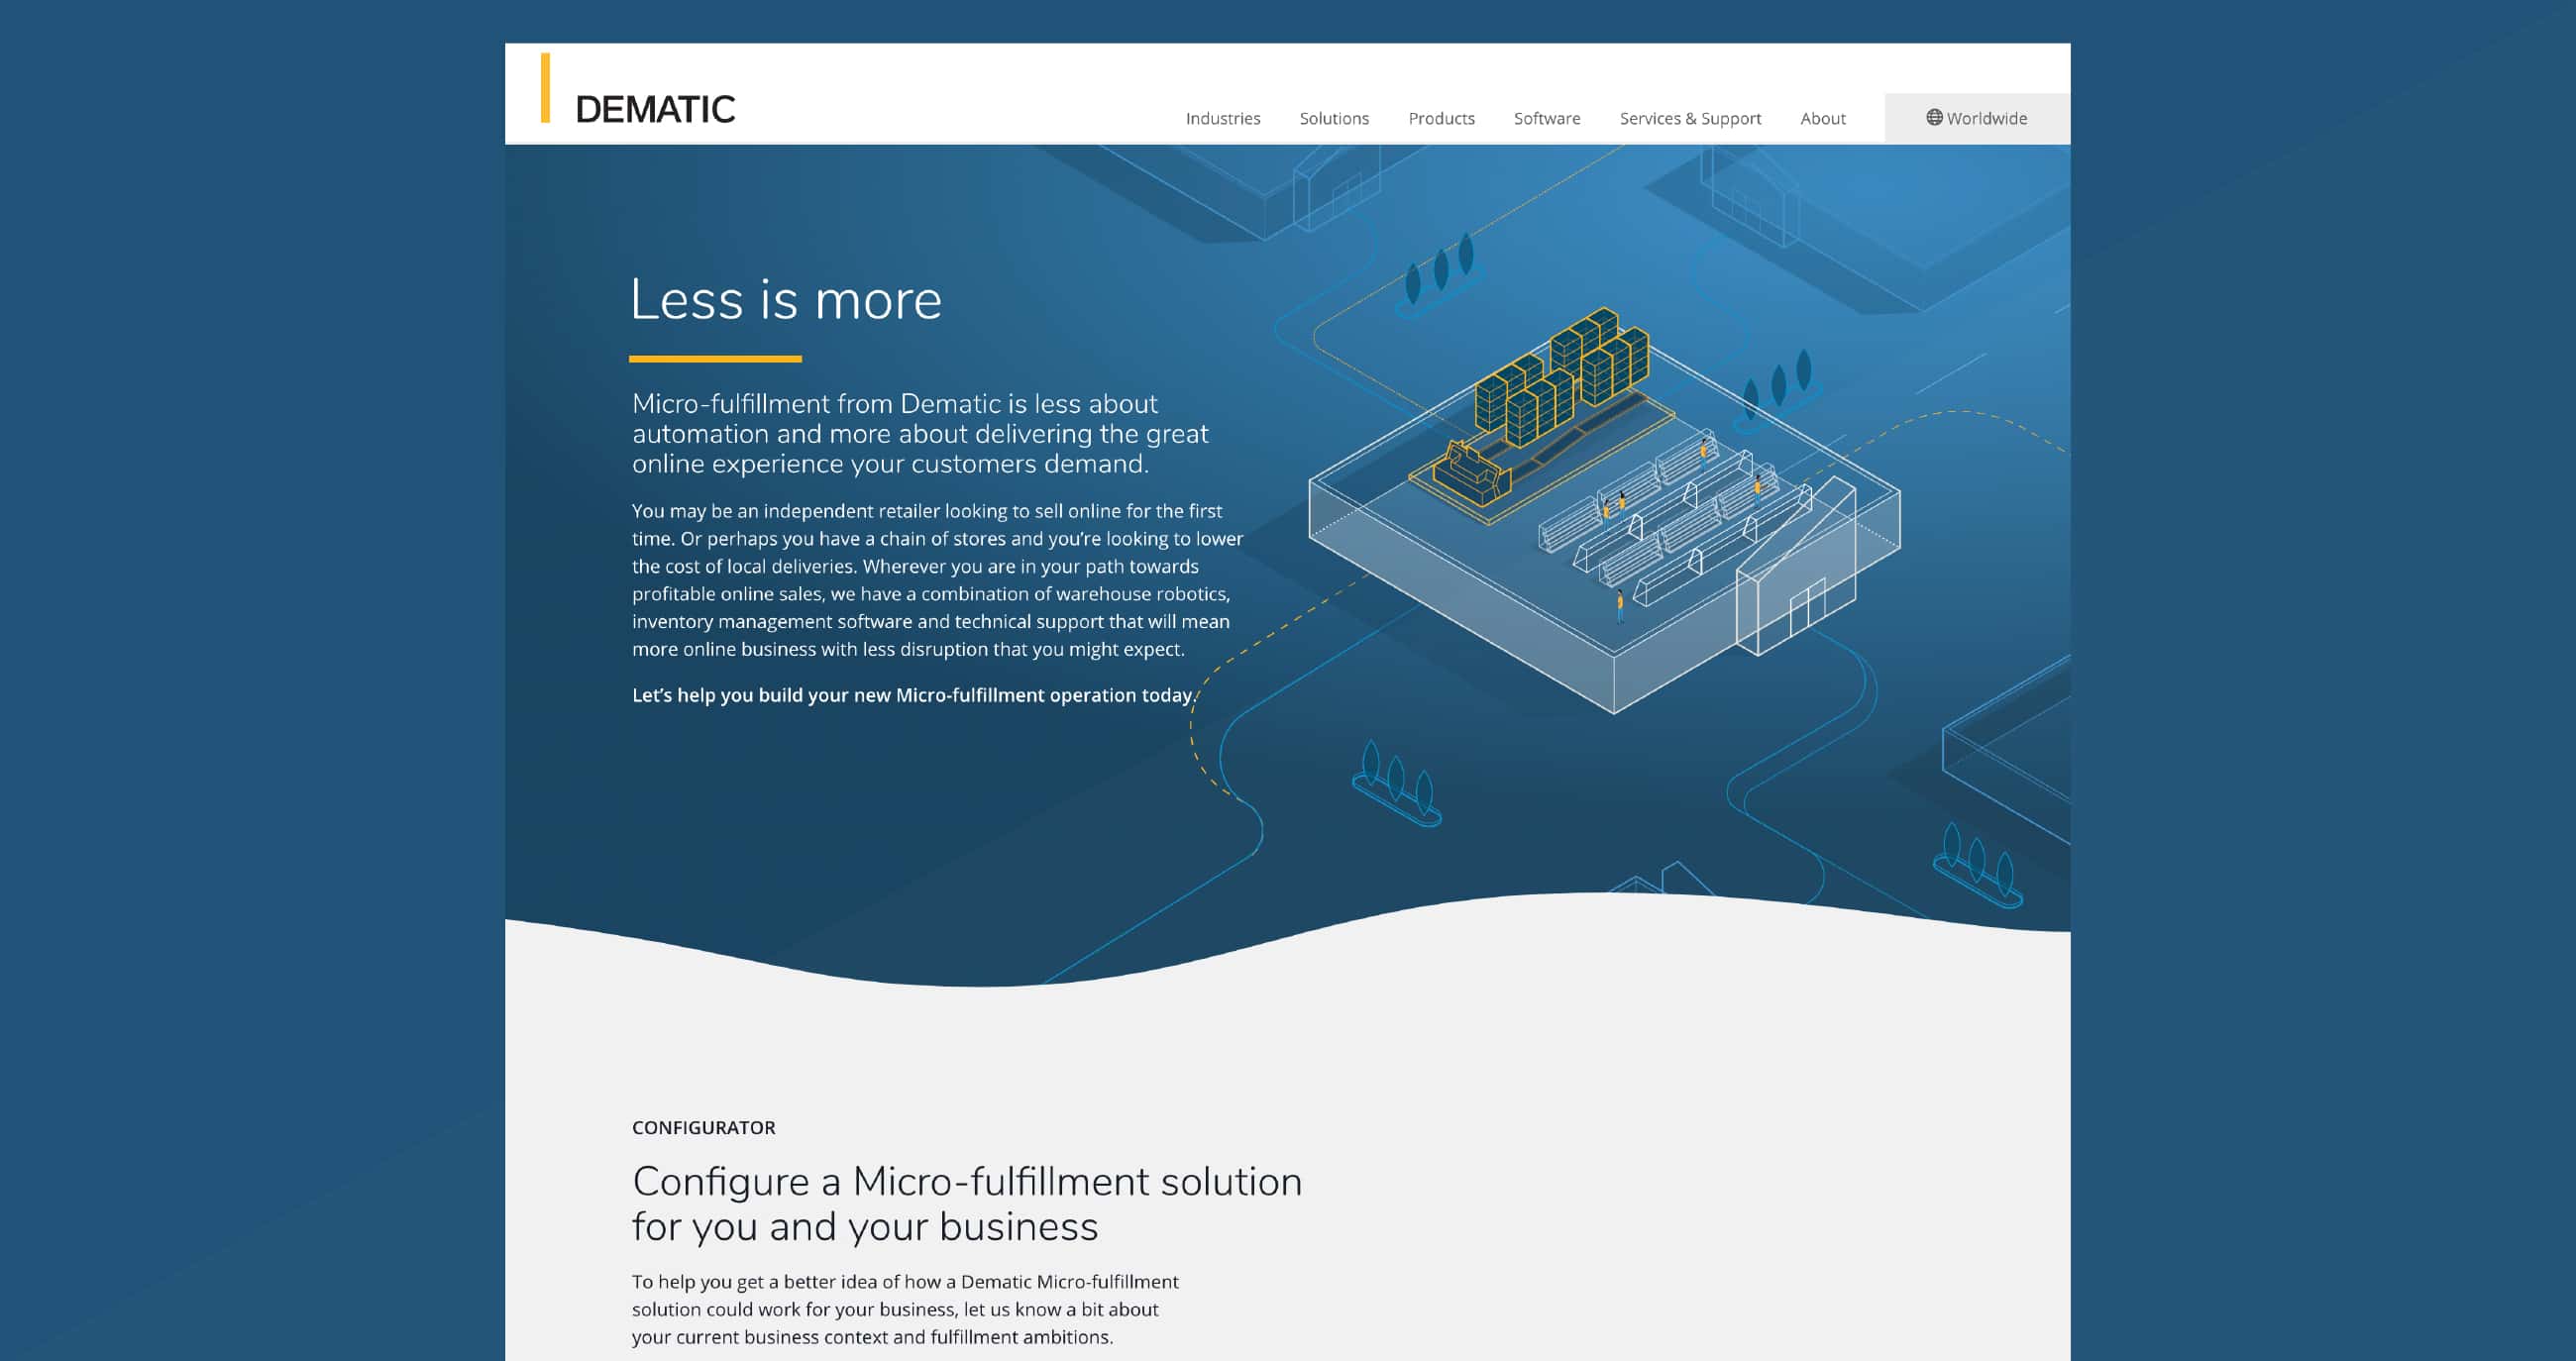Click the paragraph starting "Micro-fulfillment from Dematic is less about"
2576x1361 pixels.
(920, 433)
